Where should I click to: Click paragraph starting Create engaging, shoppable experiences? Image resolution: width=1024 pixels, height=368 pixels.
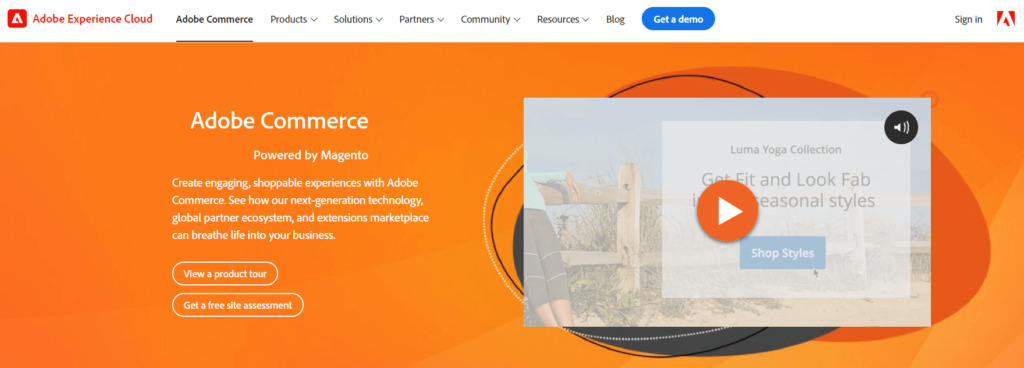point(300,208)
